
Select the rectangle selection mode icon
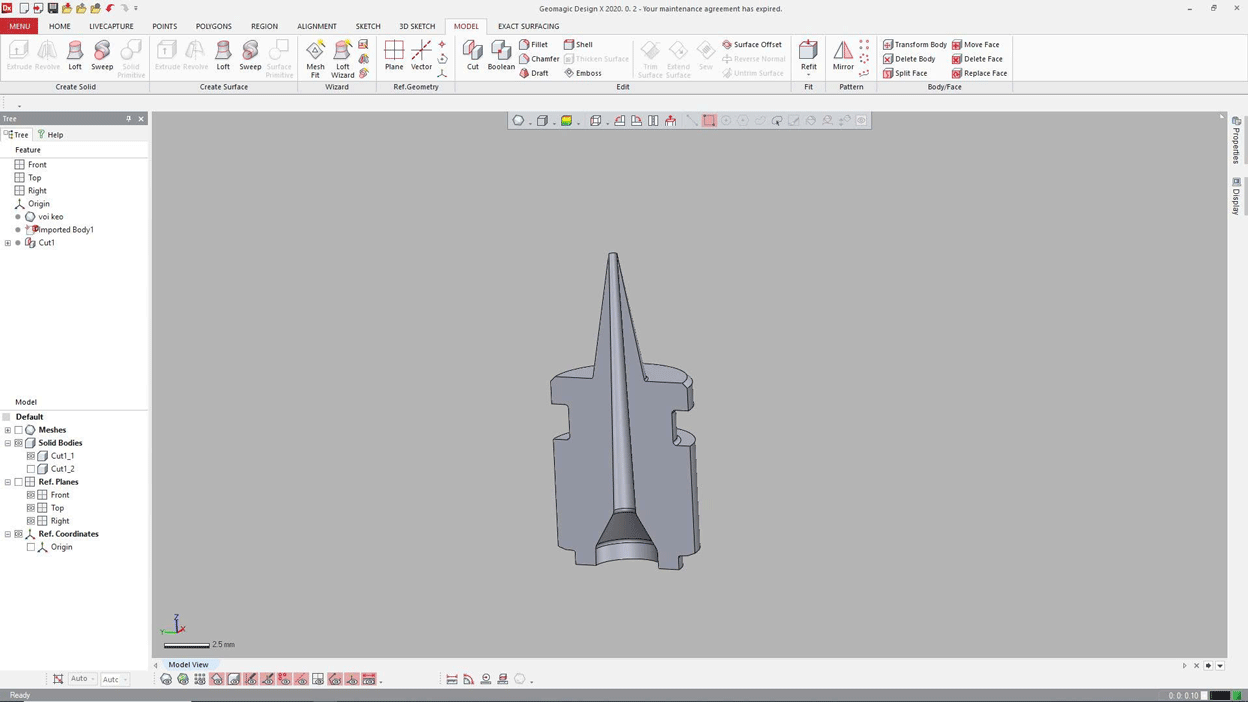[709, 121]
